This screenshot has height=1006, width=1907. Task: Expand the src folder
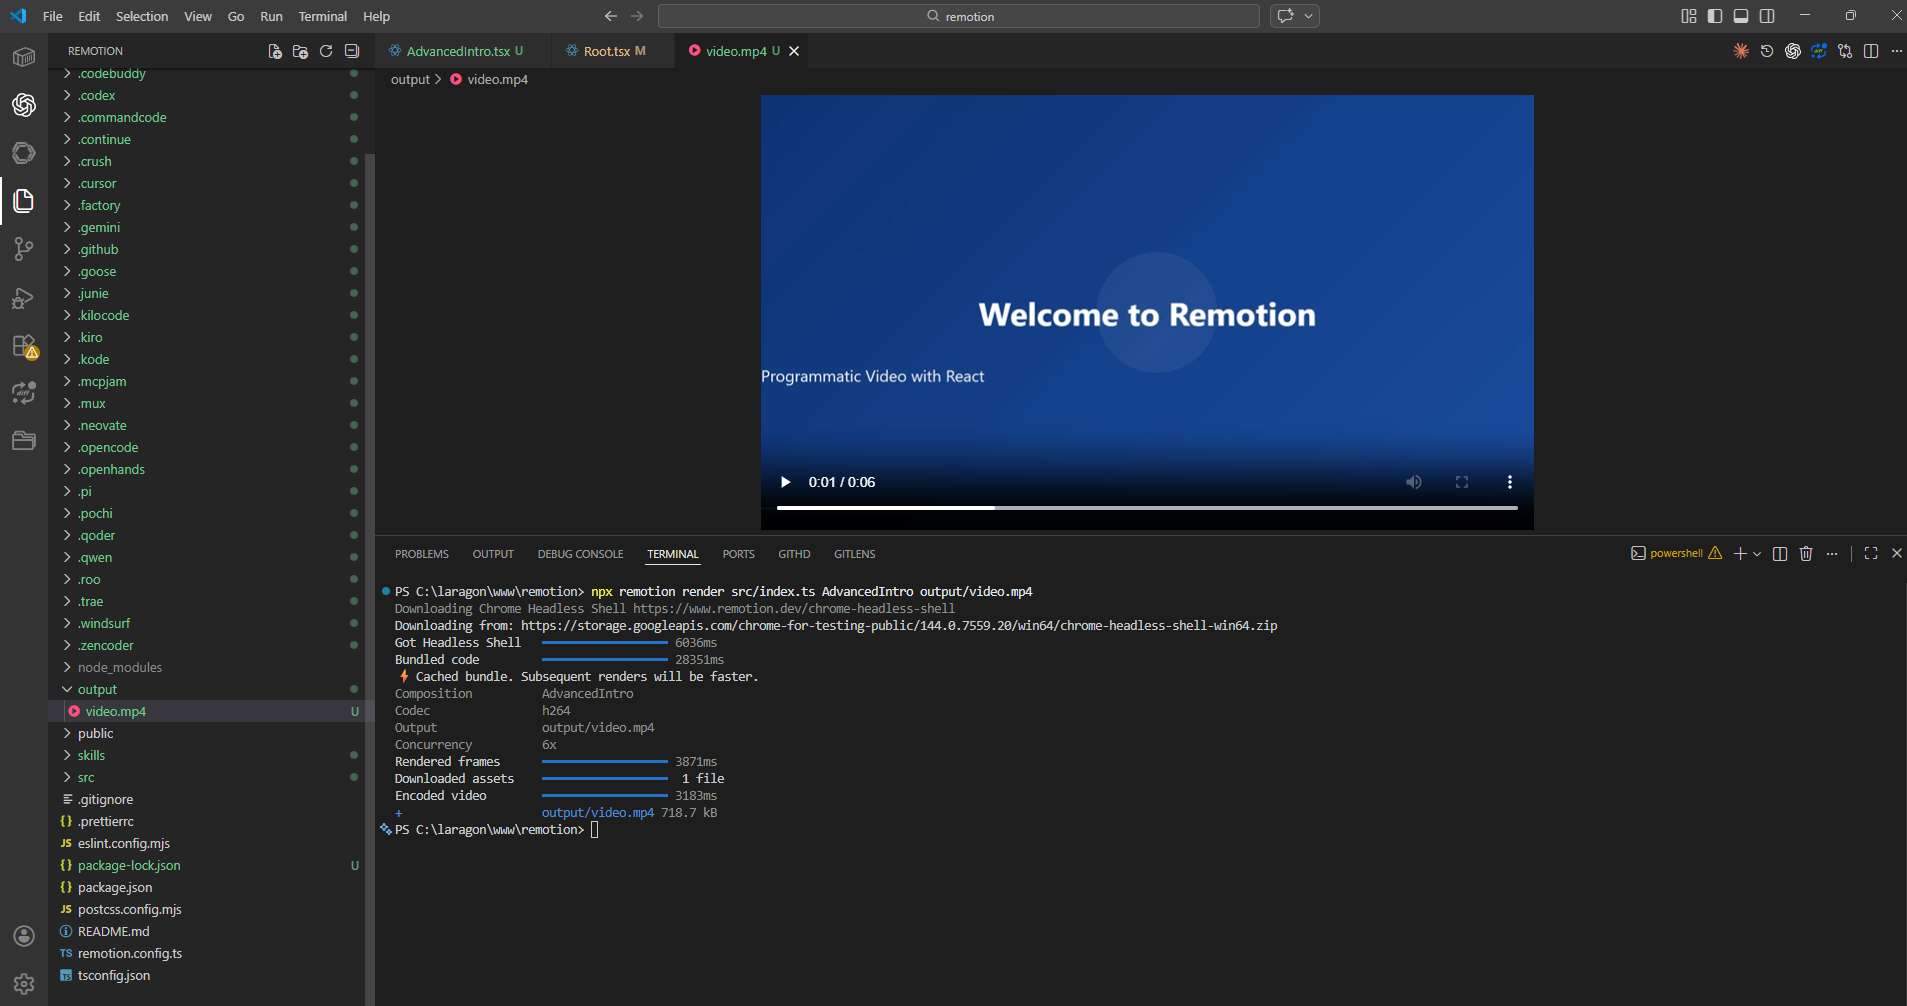click(x=86, y=777)
